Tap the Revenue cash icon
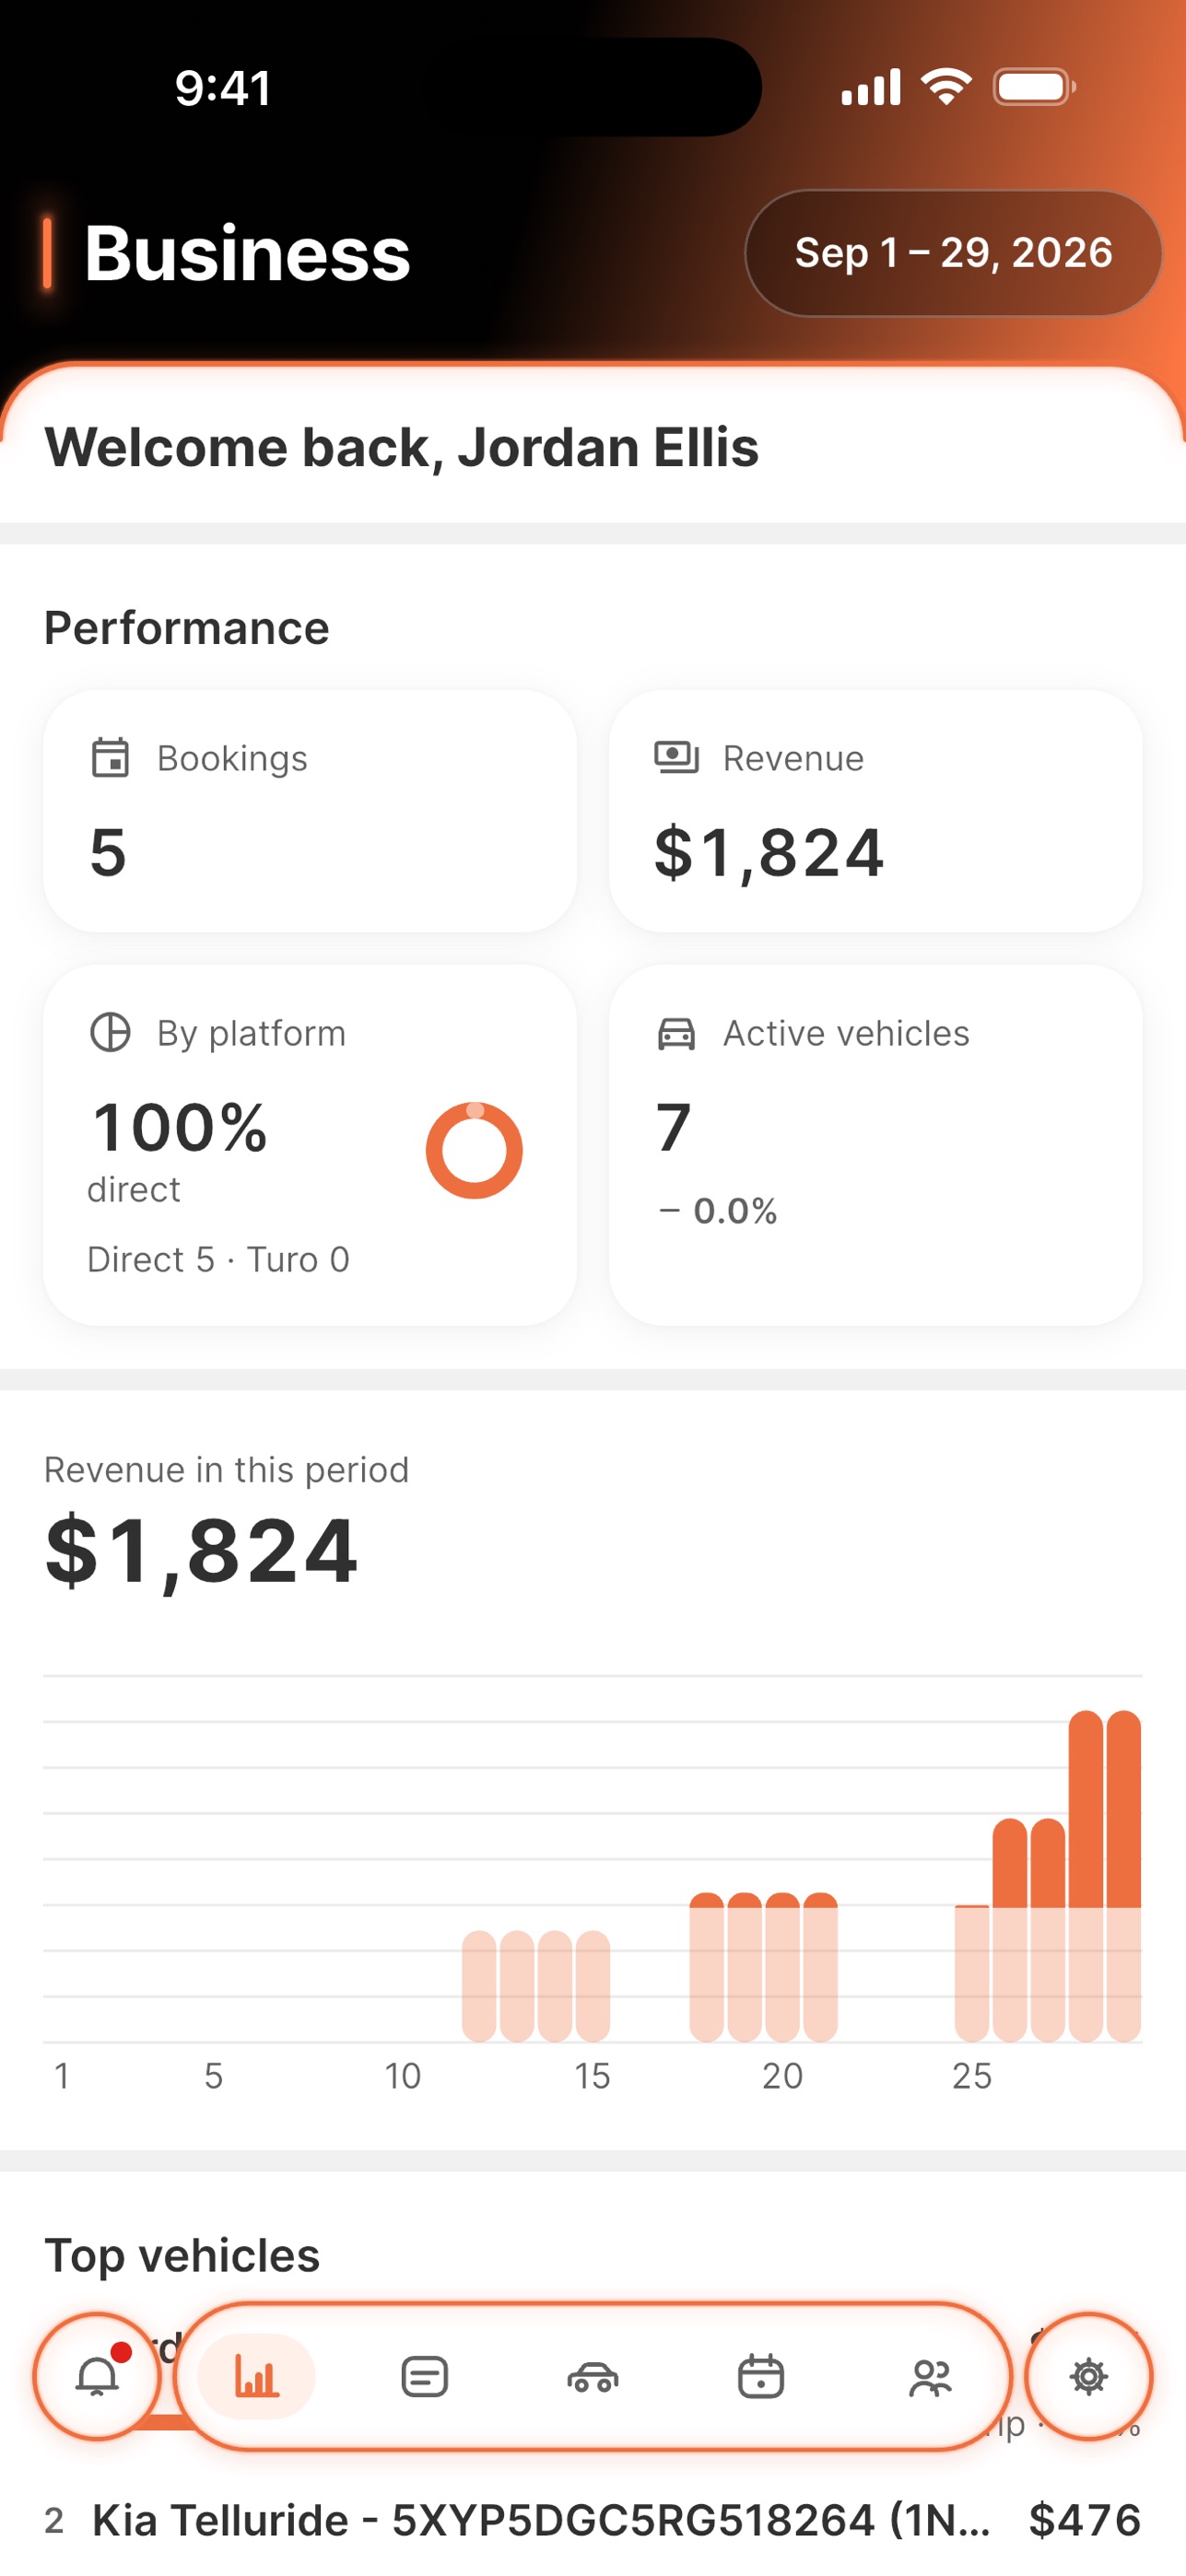The height and width of the screenshot is (2576, 1186). tap(676, 757)
